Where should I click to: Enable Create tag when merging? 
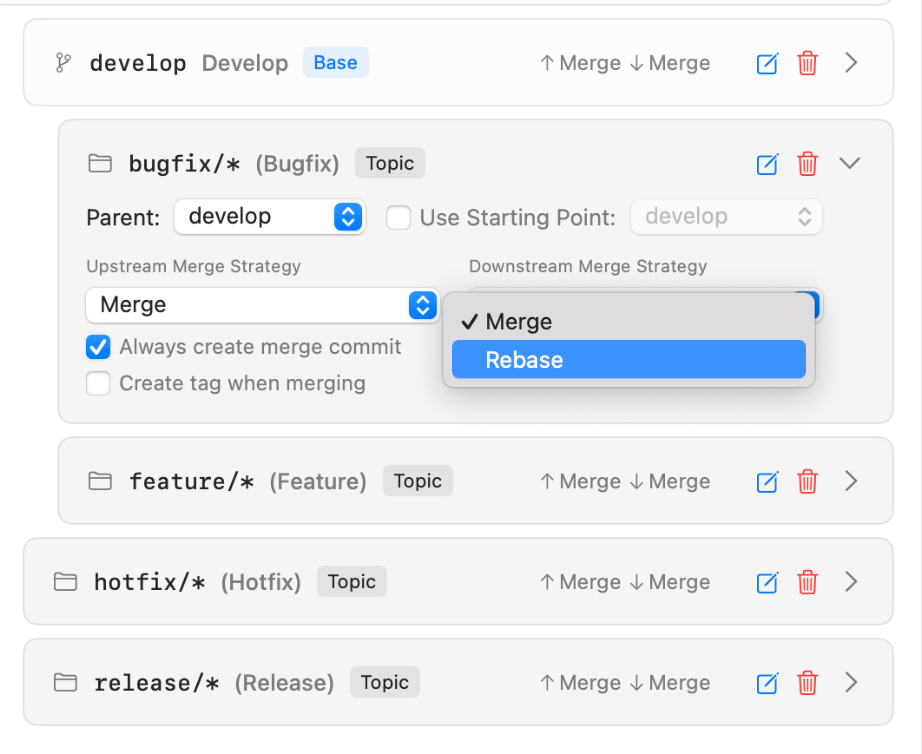[98, 383]
